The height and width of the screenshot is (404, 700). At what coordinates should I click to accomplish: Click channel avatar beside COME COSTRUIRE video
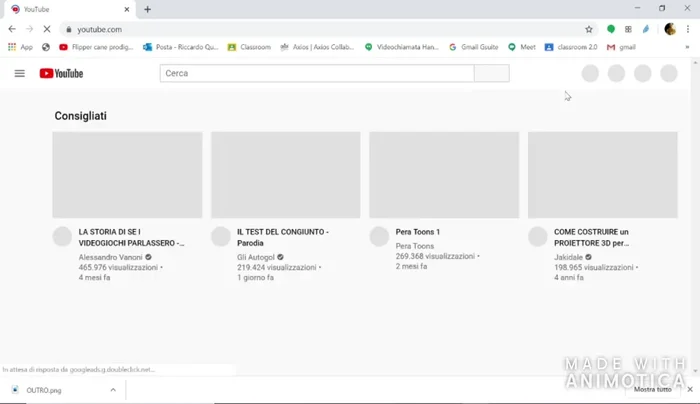[x=538, y=237]
